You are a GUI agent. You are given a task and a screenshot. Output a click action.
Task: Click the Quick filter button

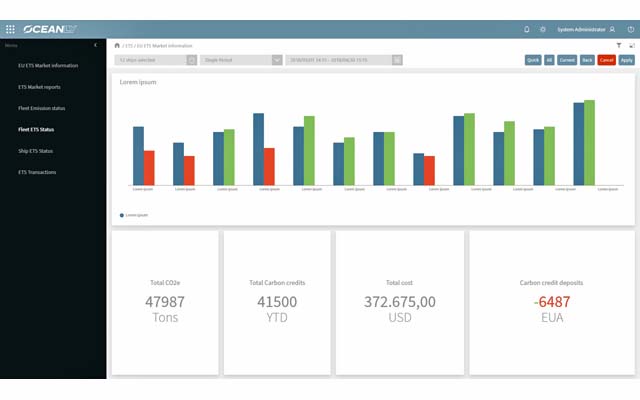coord(533,60)
